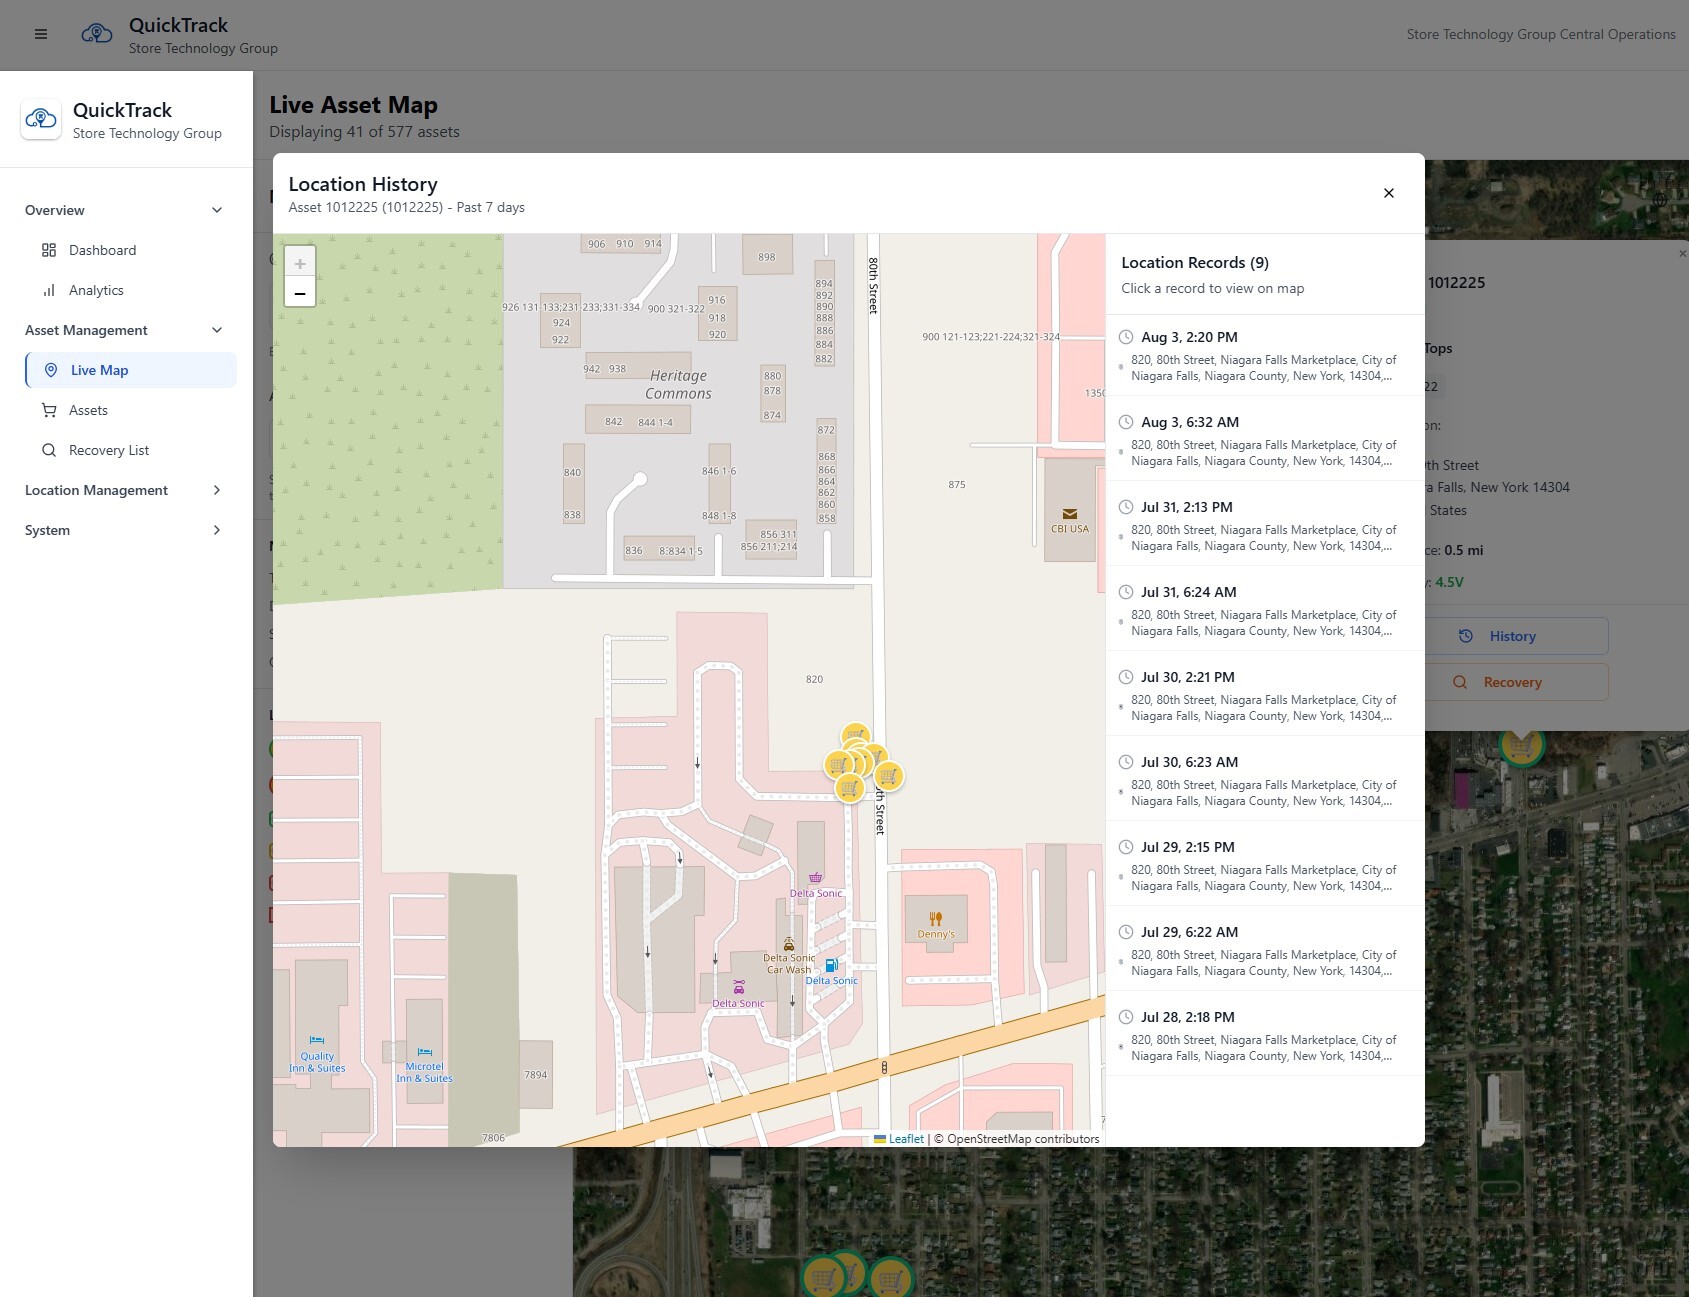Open the Recovery List magnifier icon

[x=48, y=450]
